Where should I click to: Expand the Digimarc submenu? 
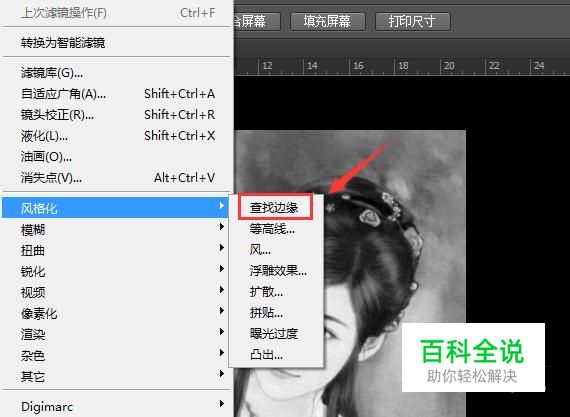click(116, 406)
